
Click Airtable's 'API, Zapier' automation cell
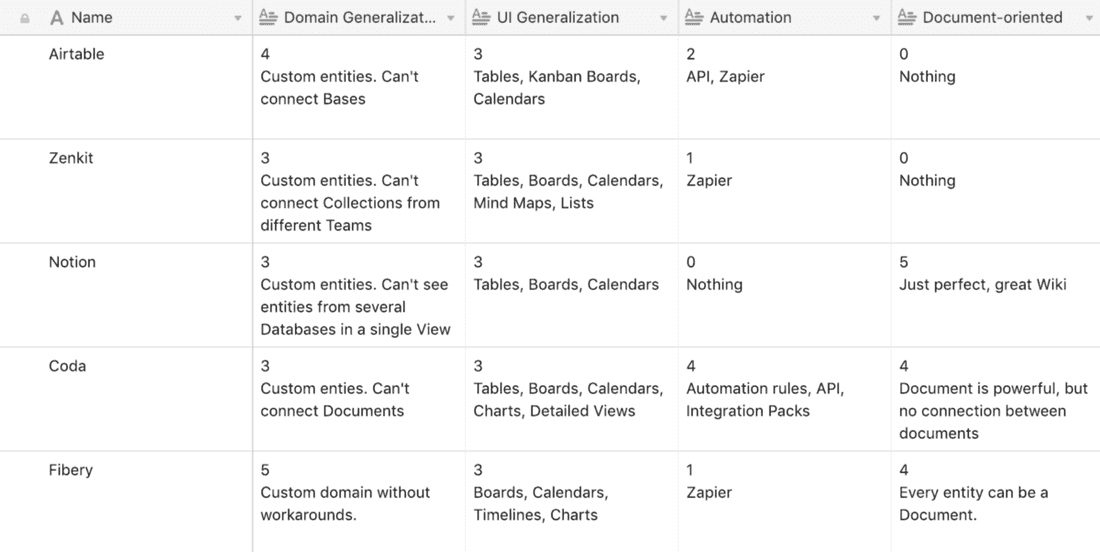tap(725, 77)
